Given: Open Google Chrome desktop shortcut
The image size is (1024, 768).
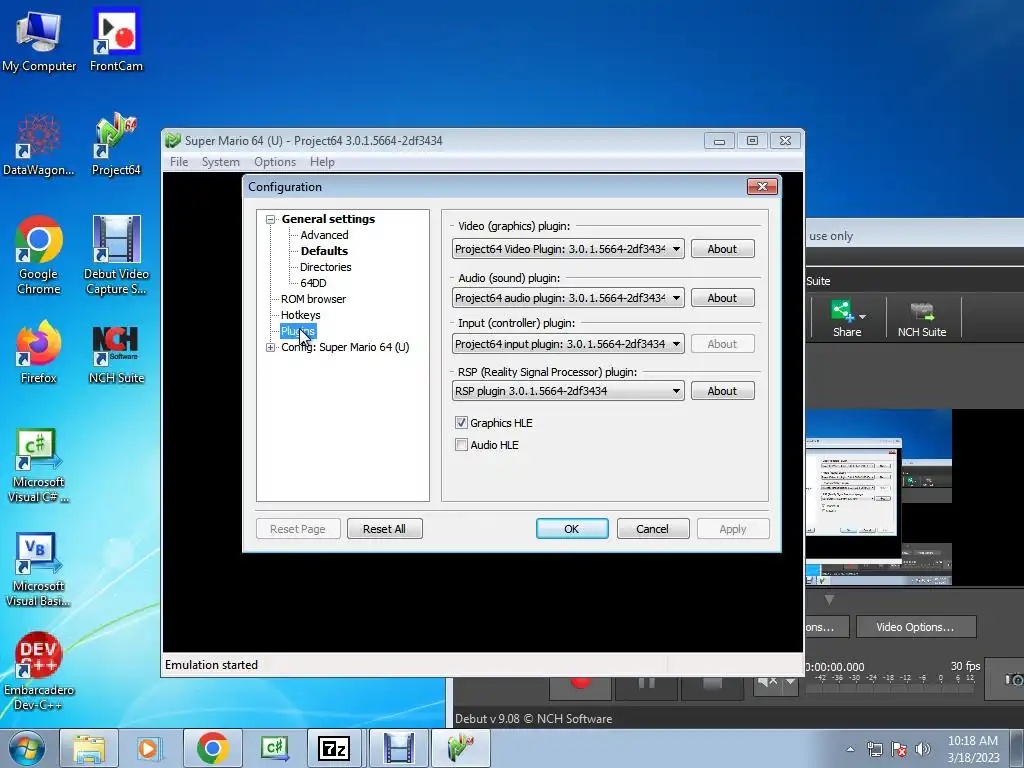Looking at the screenshot, I should (39, 256).
